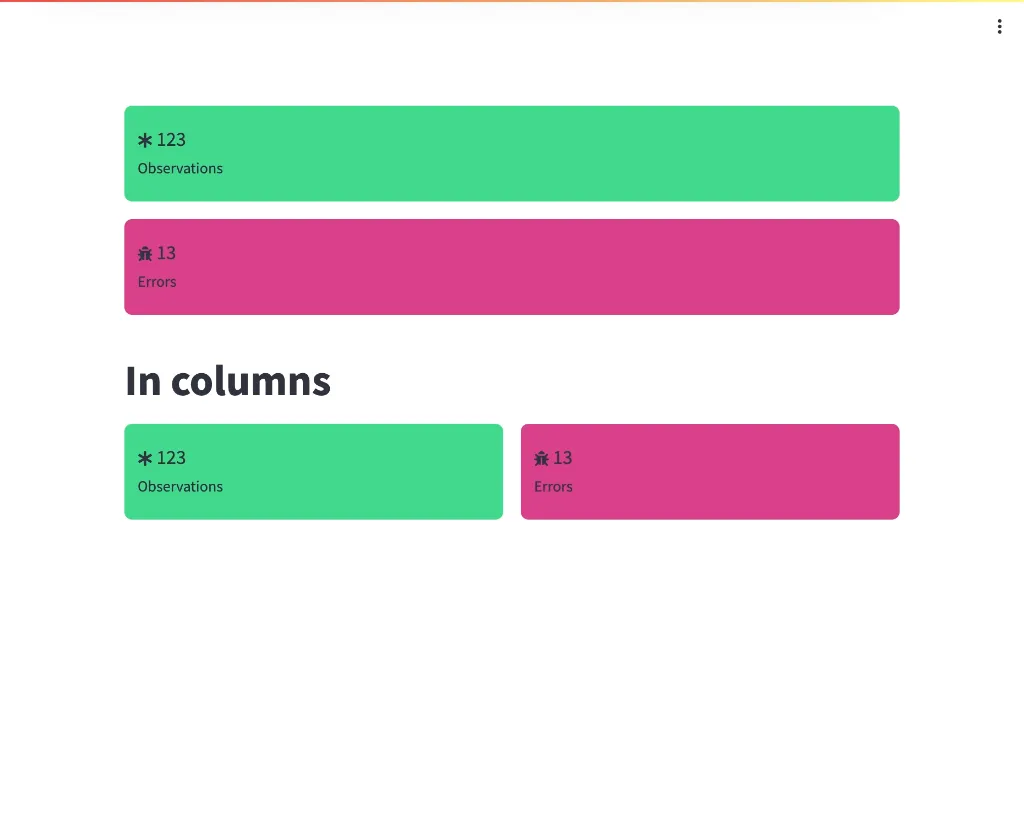Click the 13 value in full-width pink card
The image size is (1024, 819).
click(166, 253)
